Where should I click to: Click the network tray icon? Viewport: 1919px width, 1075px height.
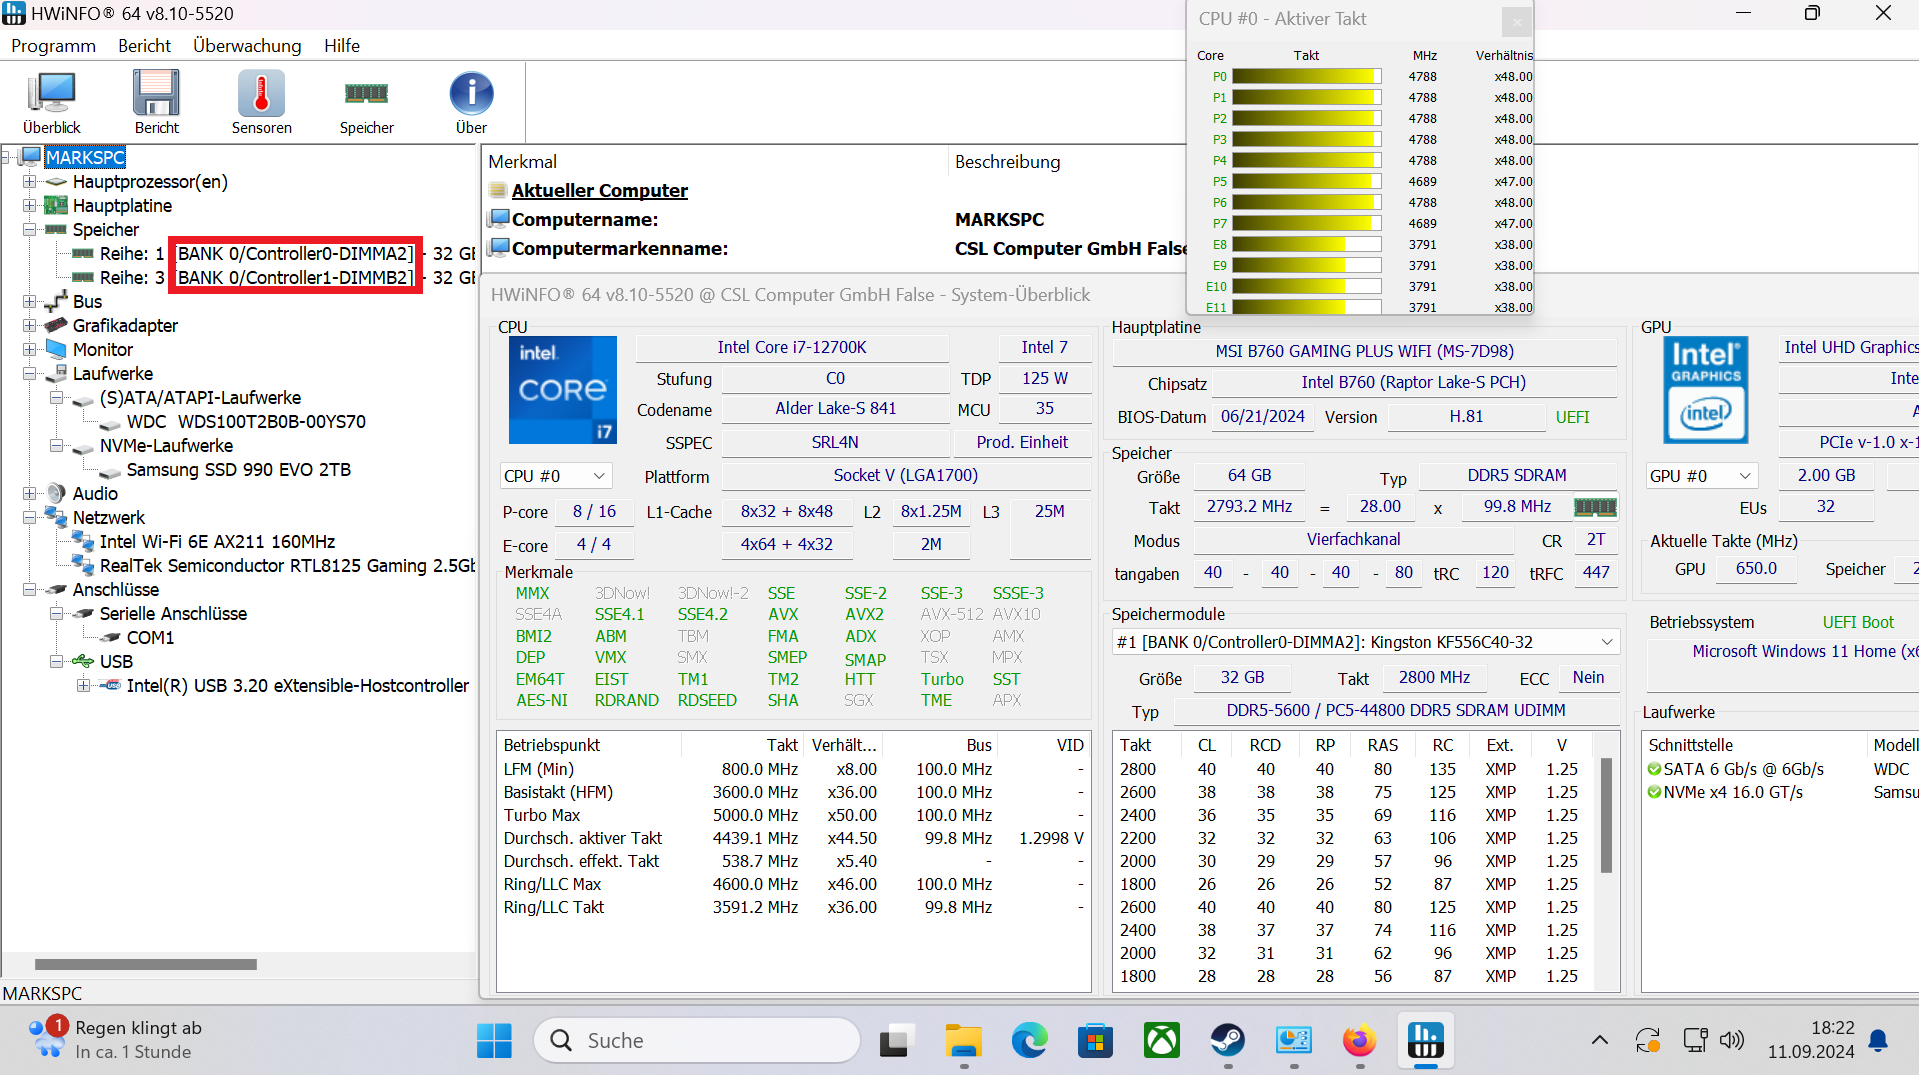pyautogui.click(x=1695, y=1041)
